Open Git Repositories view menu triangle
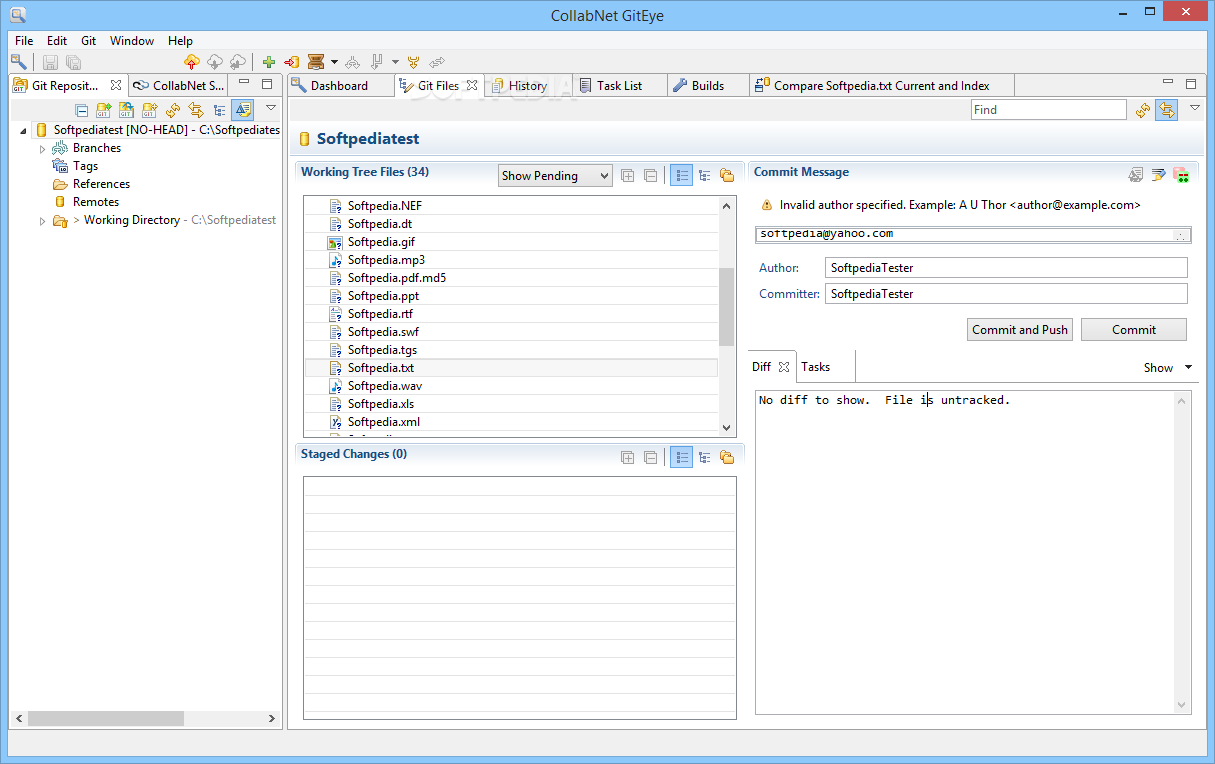 pos(270,108)
